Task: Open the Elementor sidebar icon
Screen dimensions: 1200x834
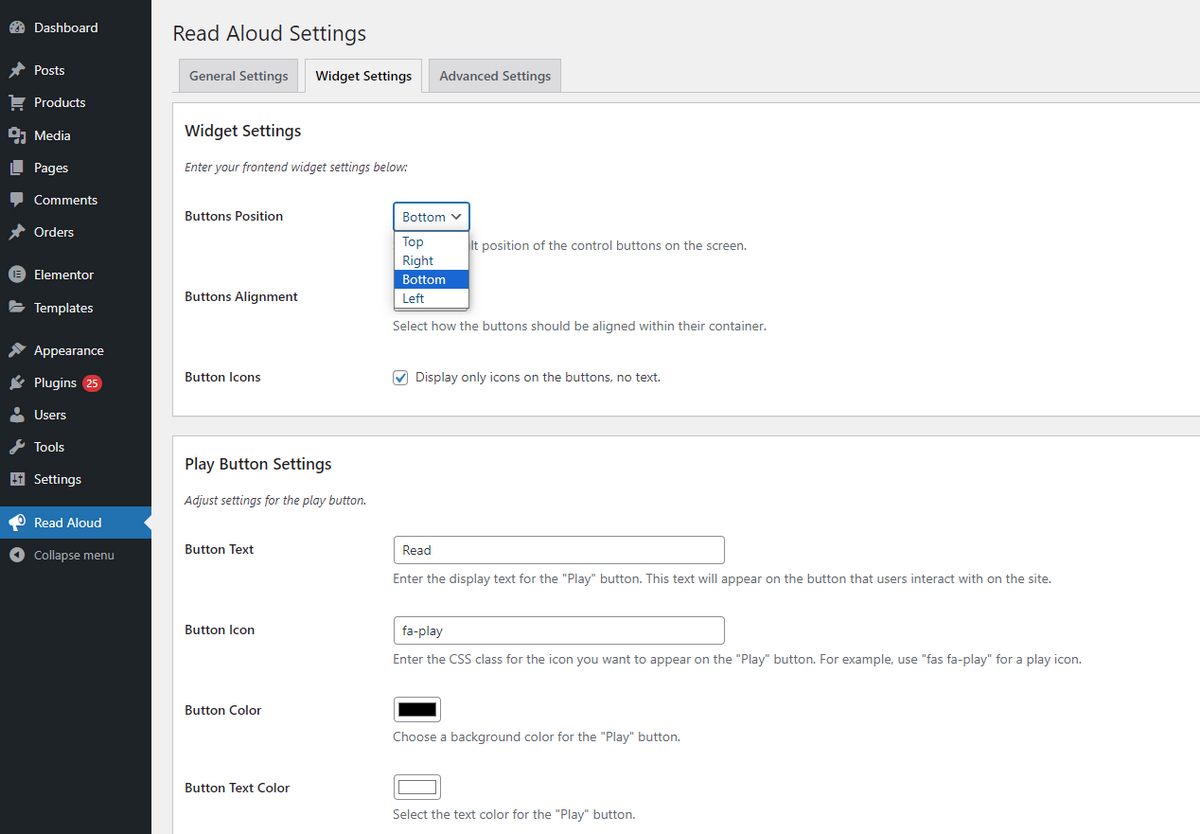Action: click(x=17, y=275)
